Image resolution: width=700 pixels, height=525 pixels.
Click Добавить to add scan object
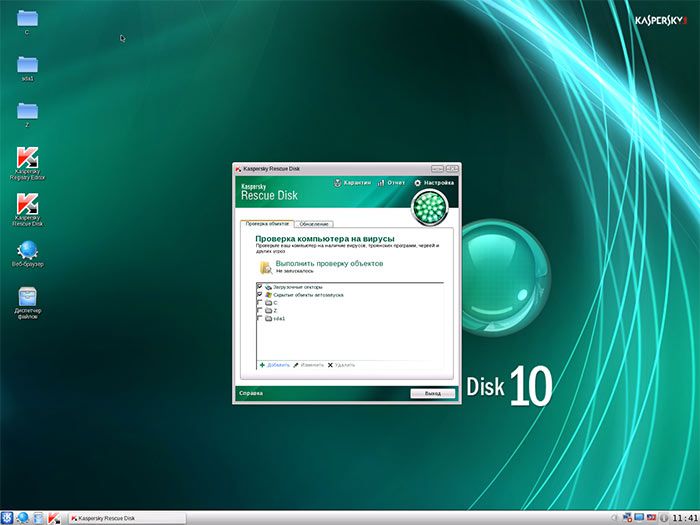pyautogui.click(x=275, y=365)
